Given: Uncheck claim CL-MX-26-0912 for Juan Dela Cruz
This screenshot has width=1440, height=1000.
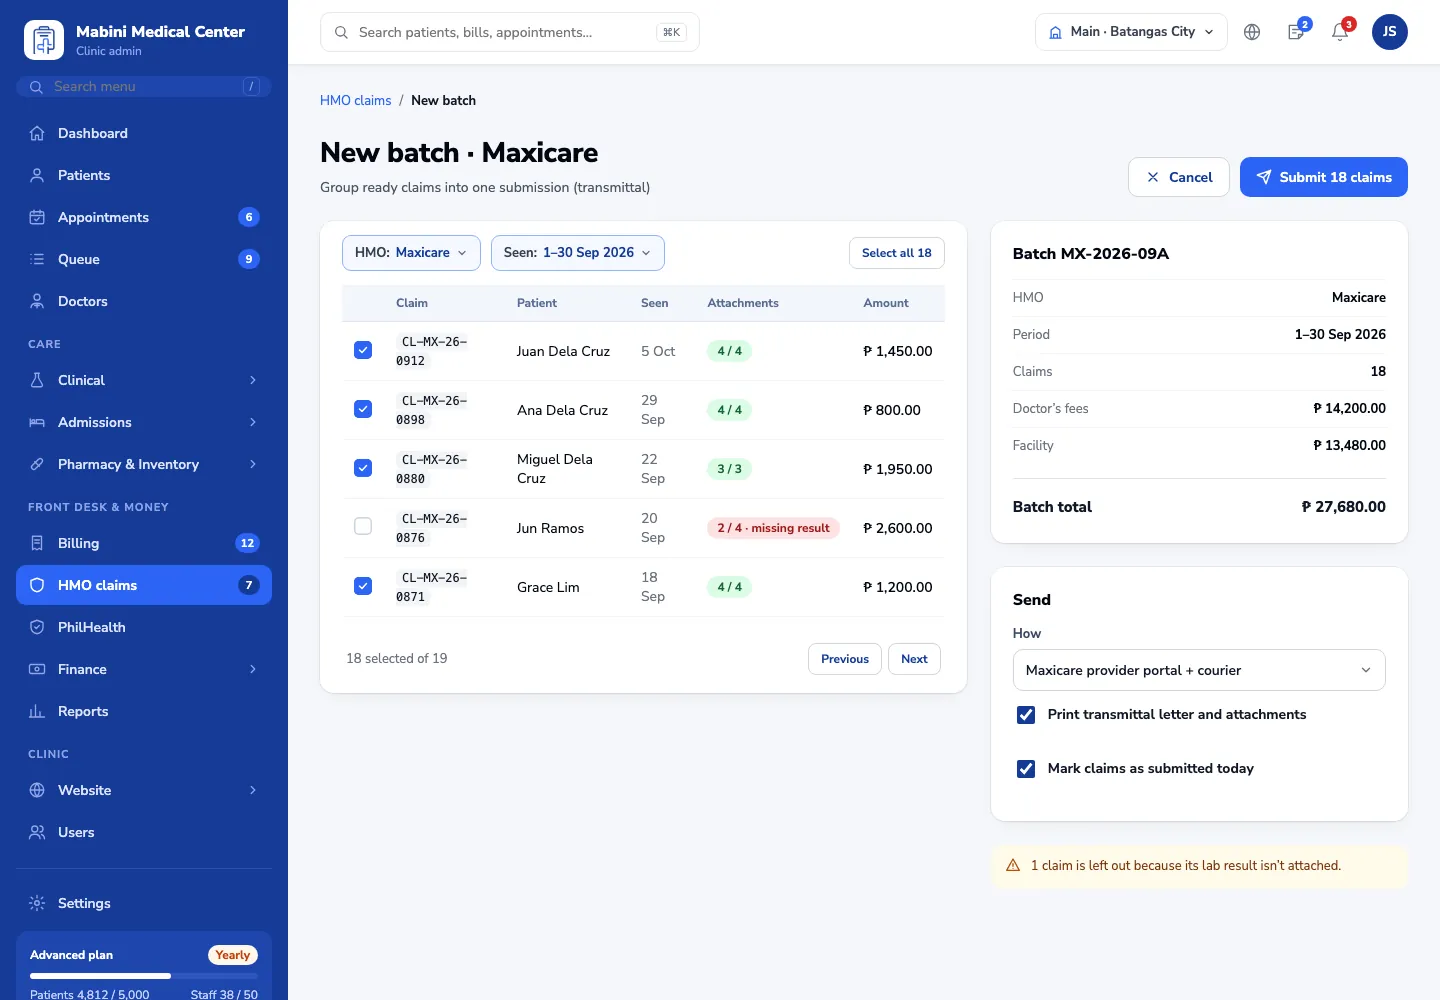Looking at the screenshot, I should click(x=363, y=350).
